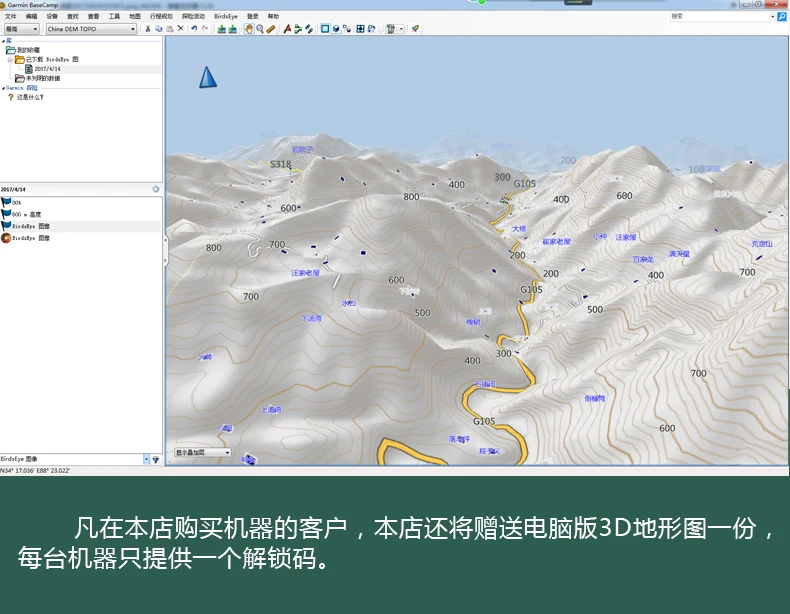Select the flagged BirdsEye 图像 item
The width and height of the screenshot is (790, 614).
[26, 226]
